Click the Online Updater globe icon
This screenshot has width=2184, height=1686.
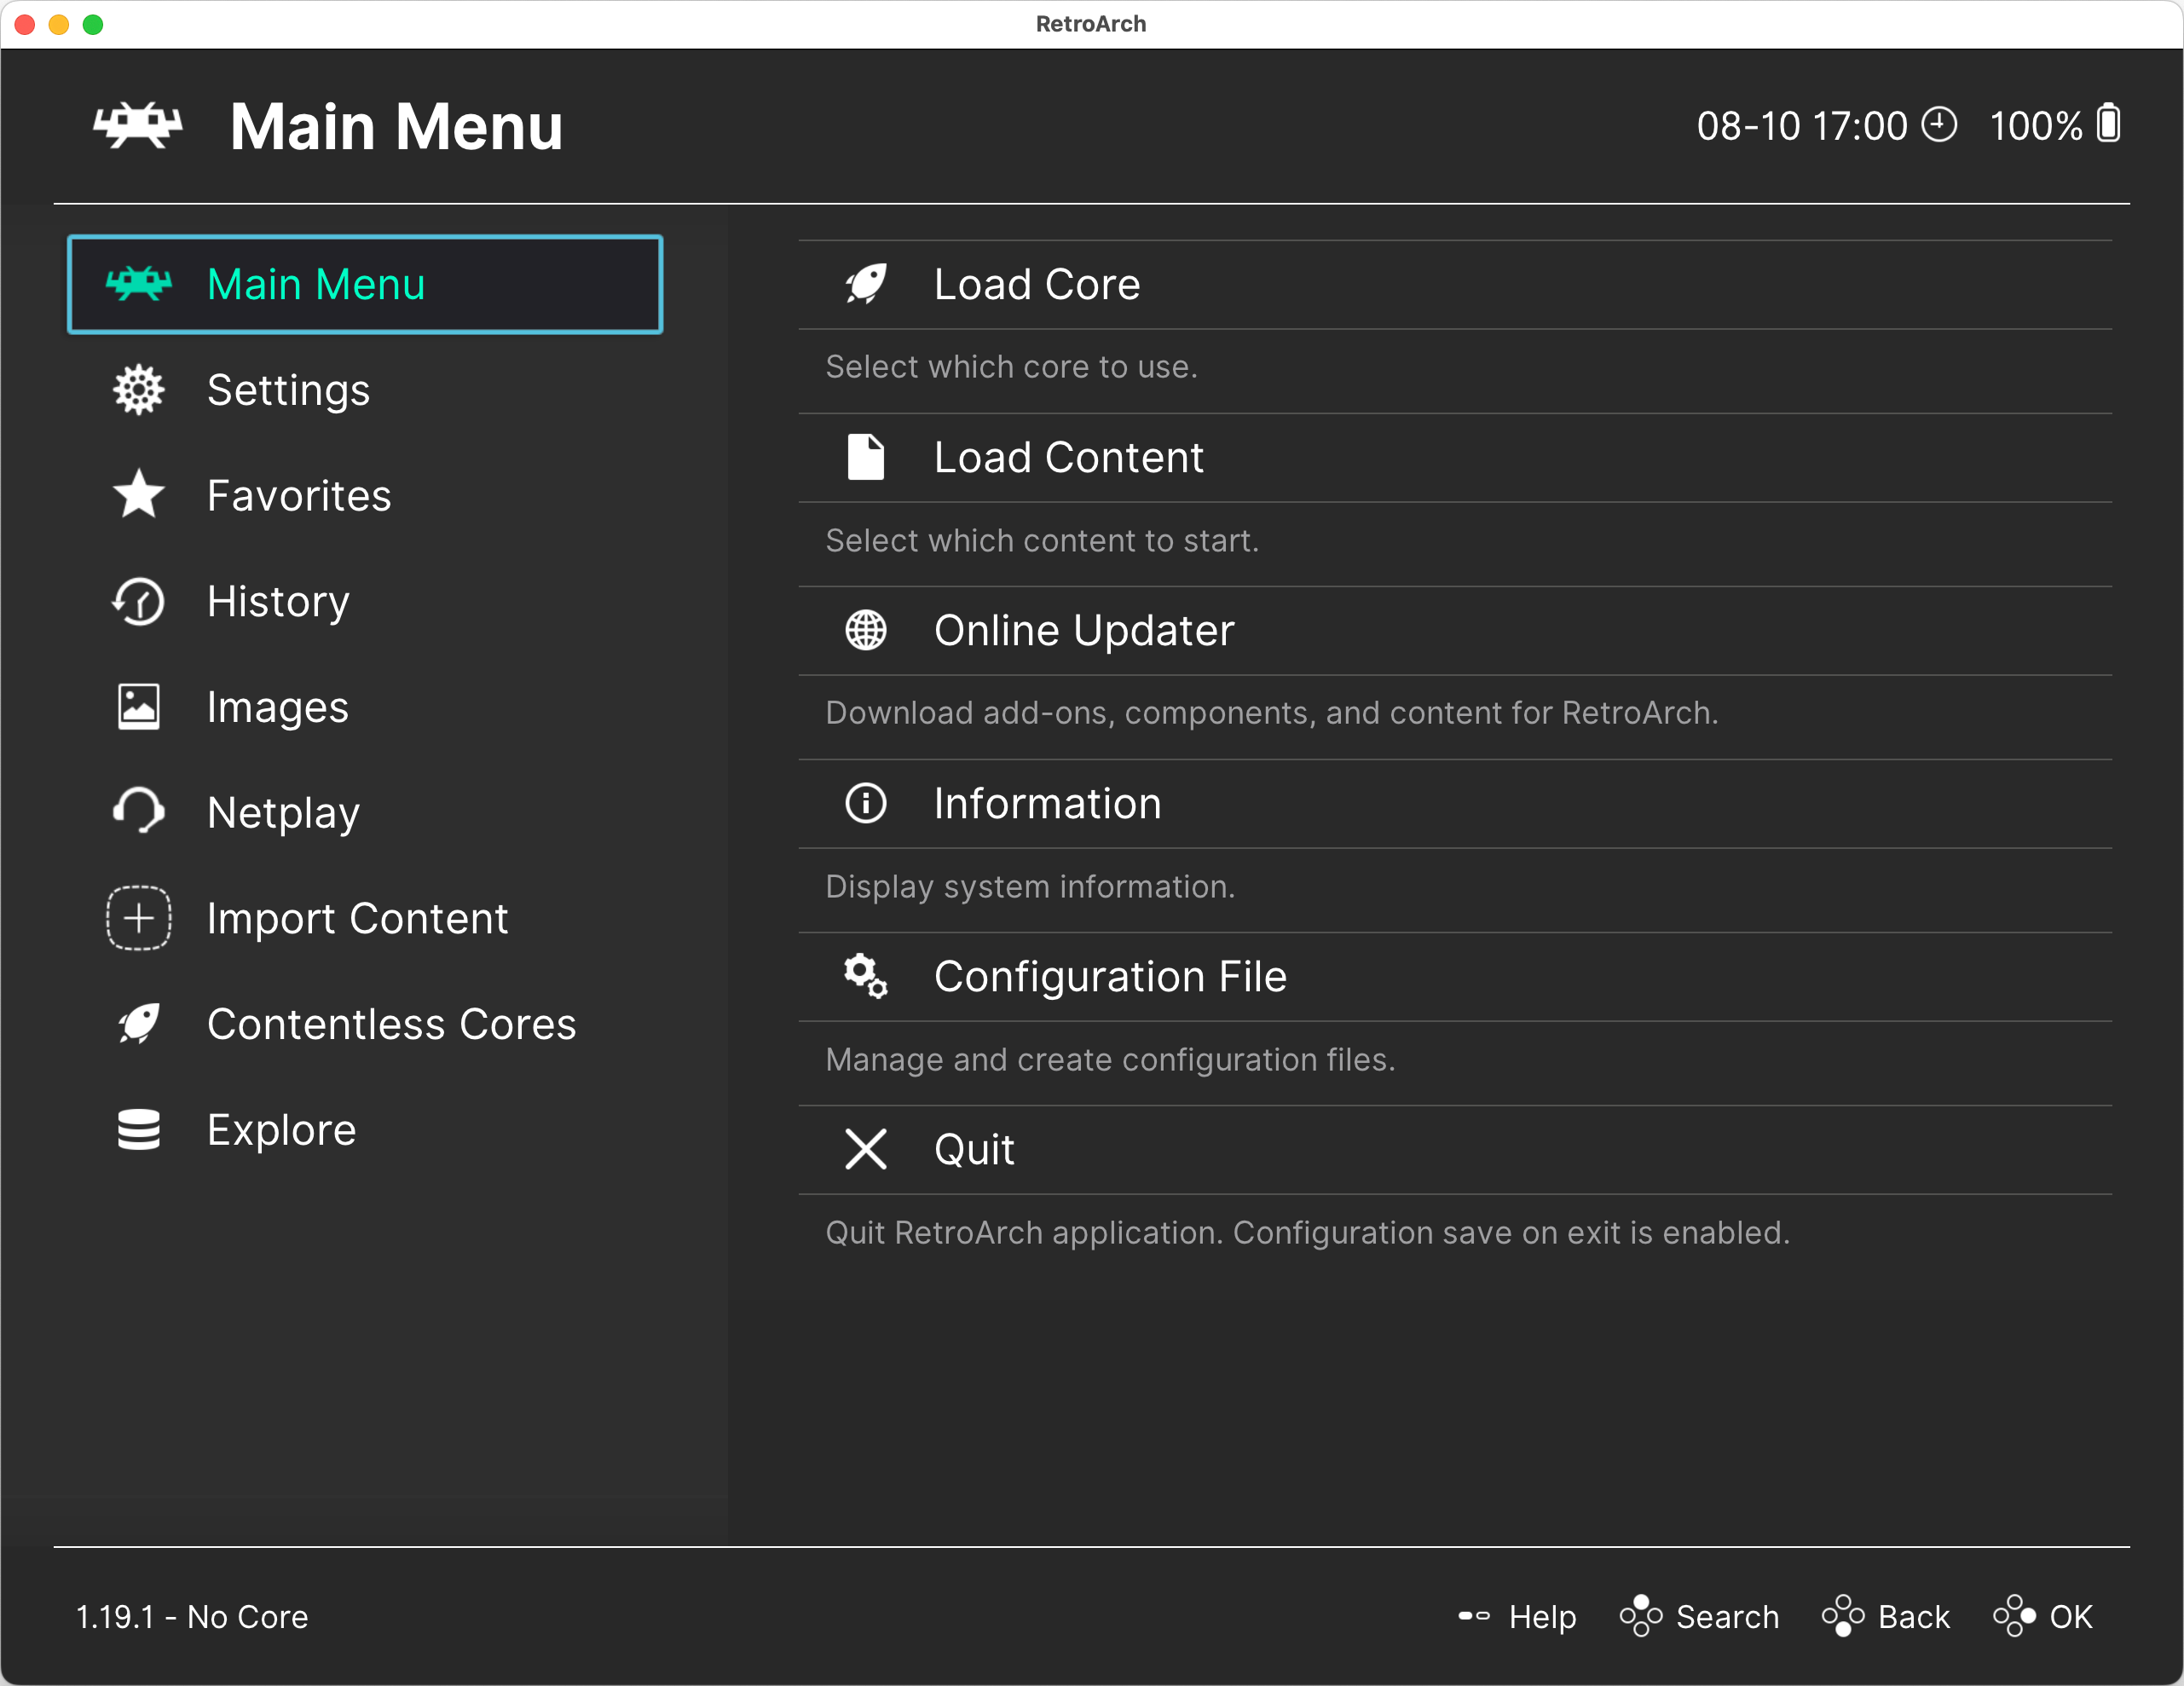point(866,630)
